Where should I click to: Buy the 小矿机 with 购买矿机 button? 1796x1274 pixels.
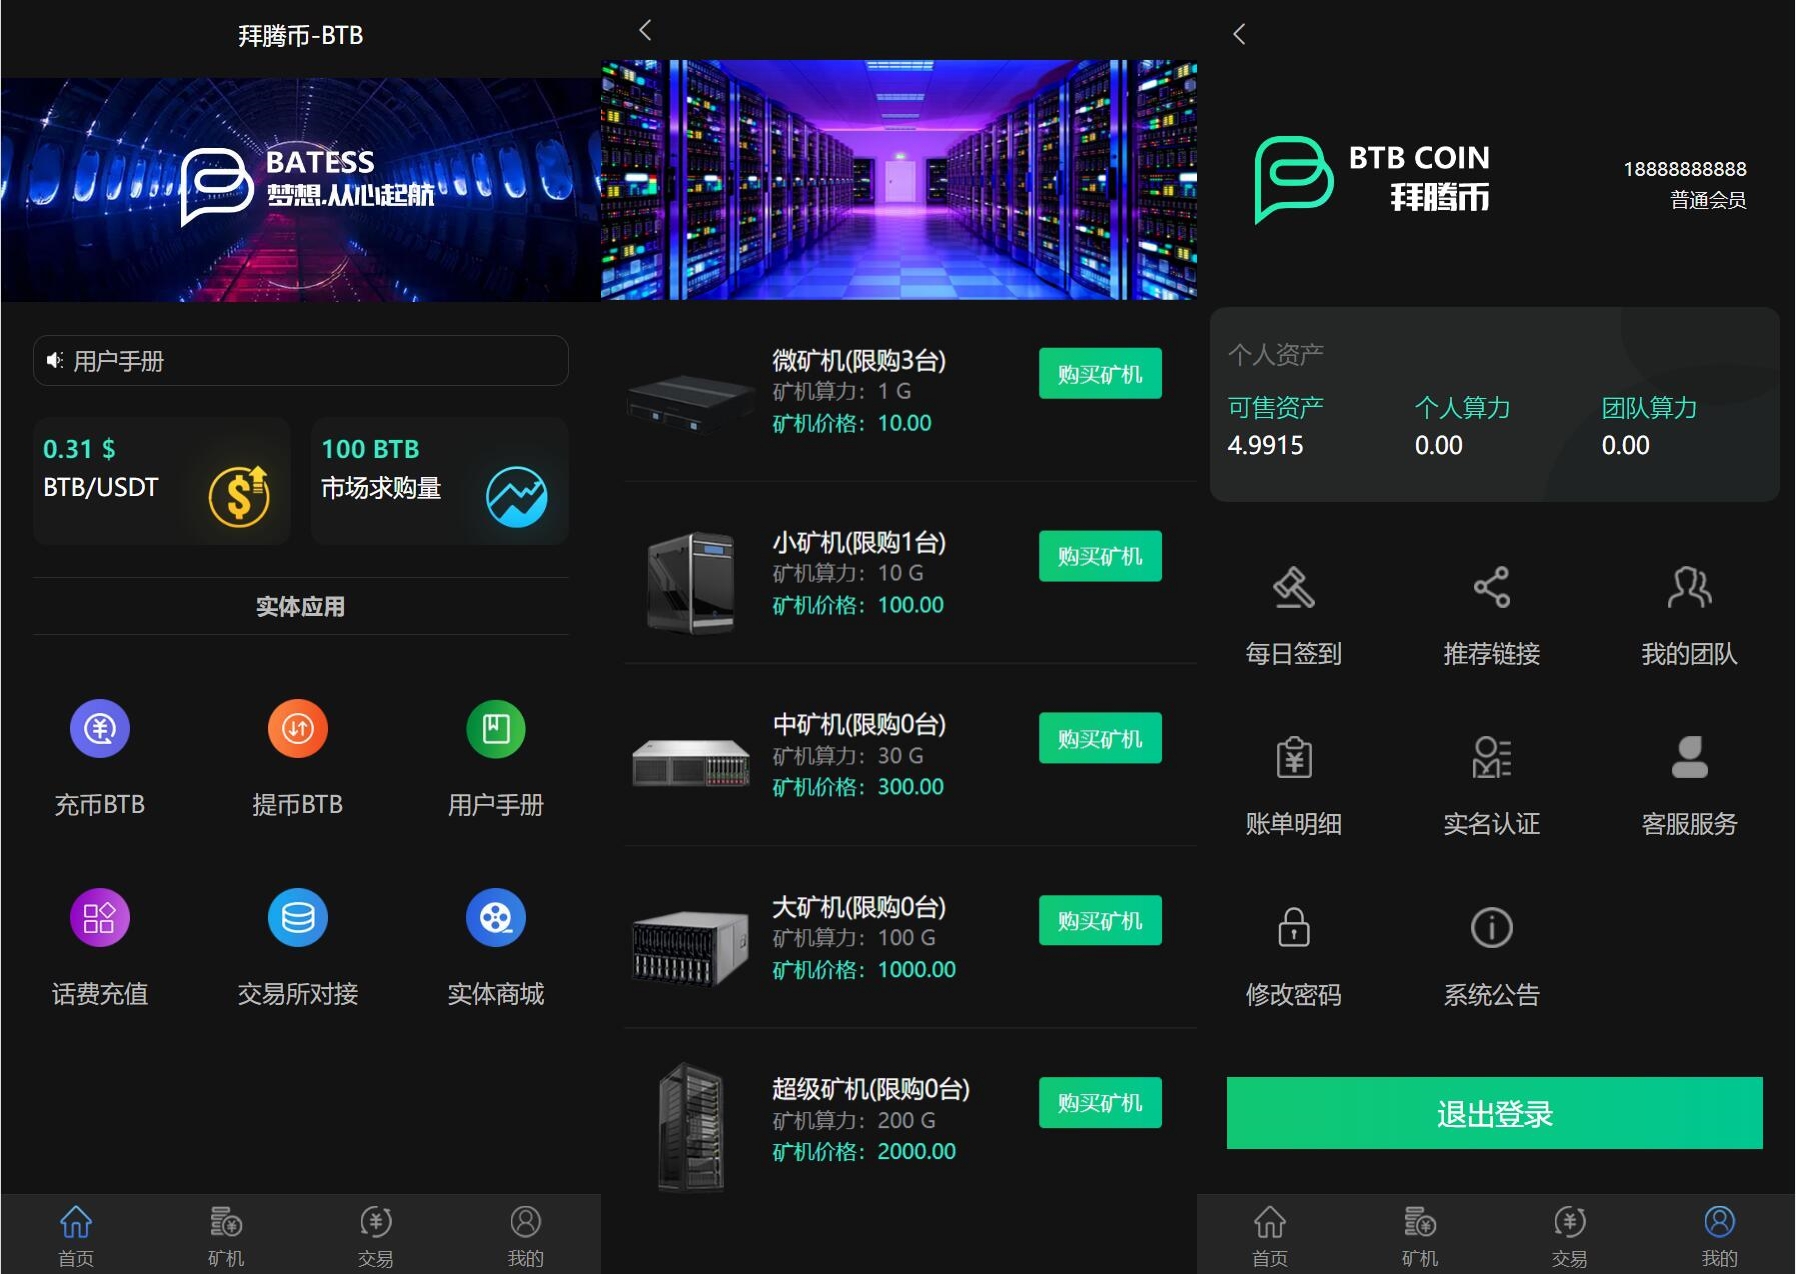point(1100,556)
